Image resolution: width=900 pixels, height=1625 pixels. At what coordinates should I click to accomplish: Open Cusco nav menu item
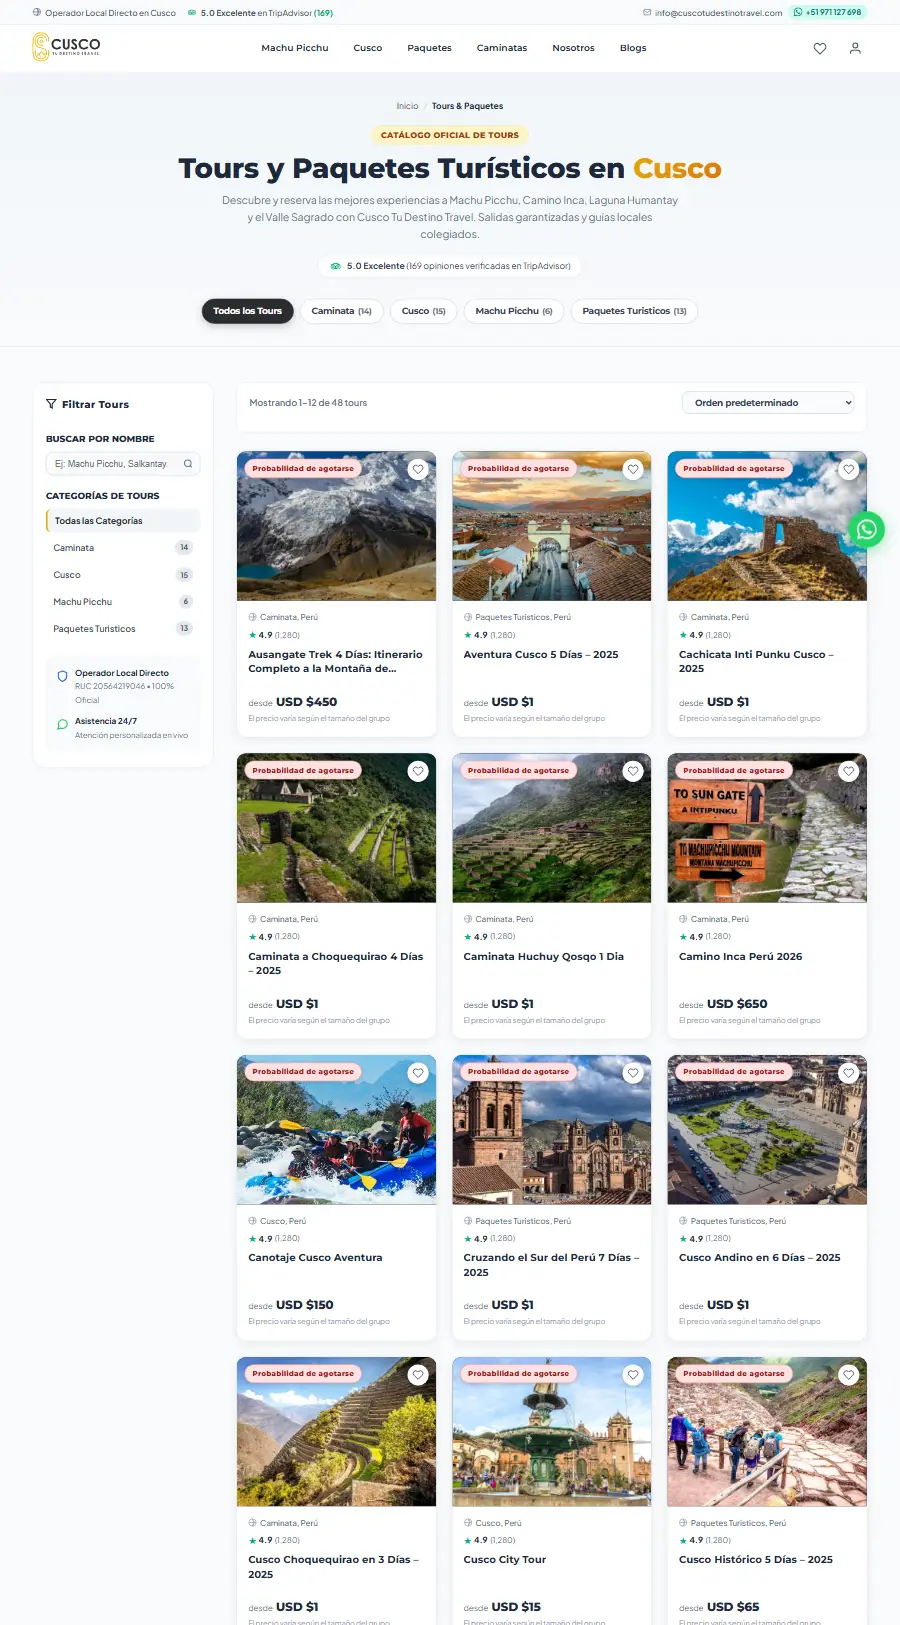tap(368, 48)
